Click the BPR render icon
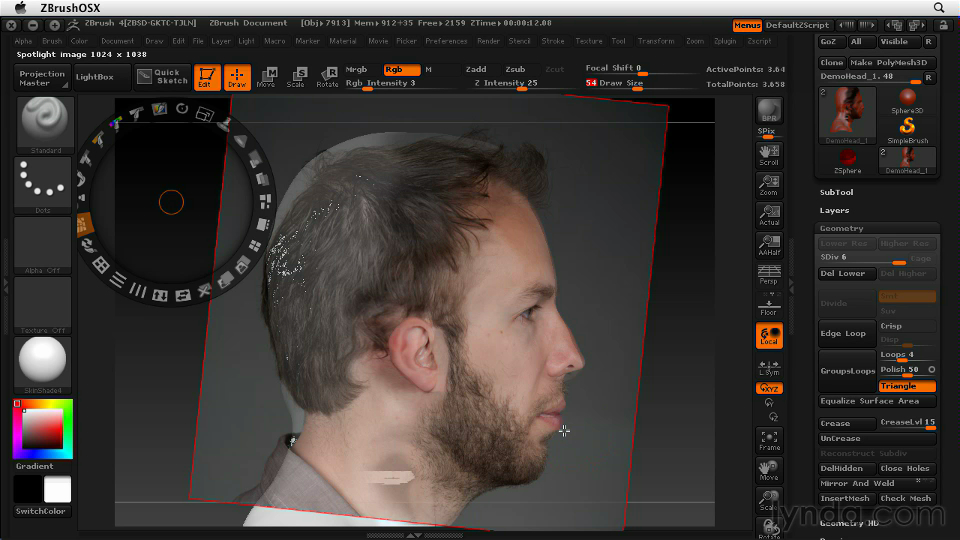Screen dimensions: 960x540 point(769,110)
